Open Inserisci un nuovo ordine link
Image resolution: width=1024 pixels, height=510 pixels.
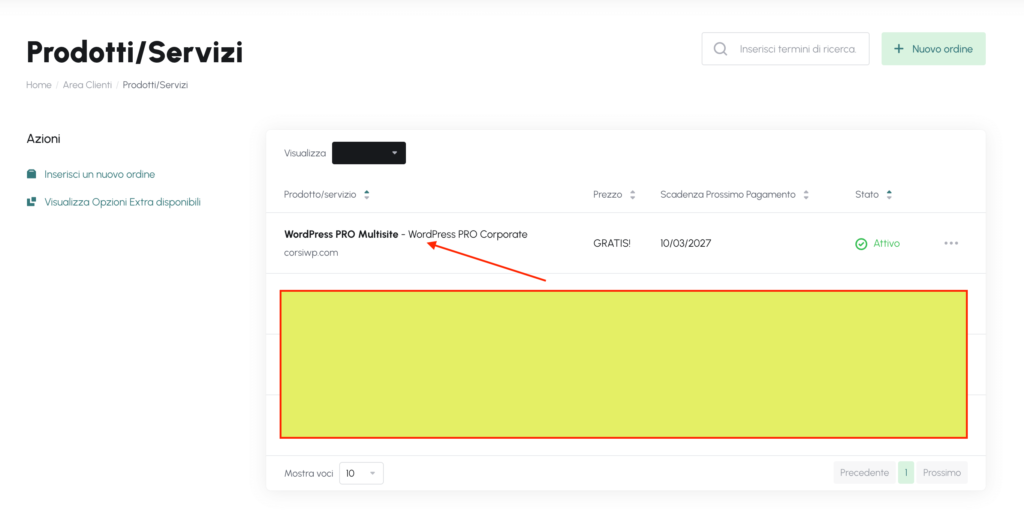pos(99,174)
